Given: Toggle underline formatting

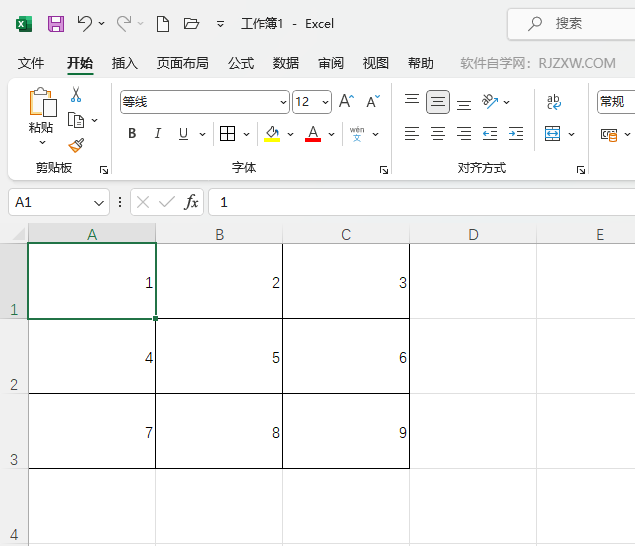Looking at the screenshot, I should point(183,133).
